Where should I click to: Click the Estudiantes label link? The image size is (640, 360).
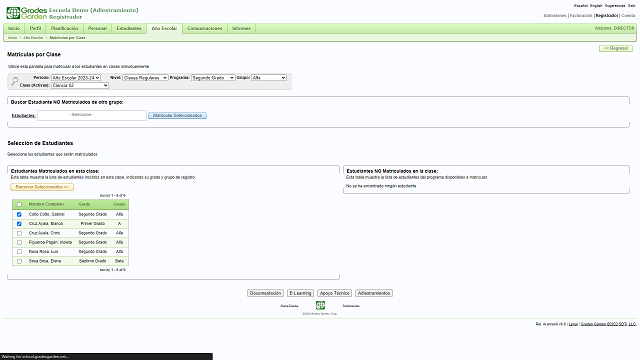coord(23,116)
